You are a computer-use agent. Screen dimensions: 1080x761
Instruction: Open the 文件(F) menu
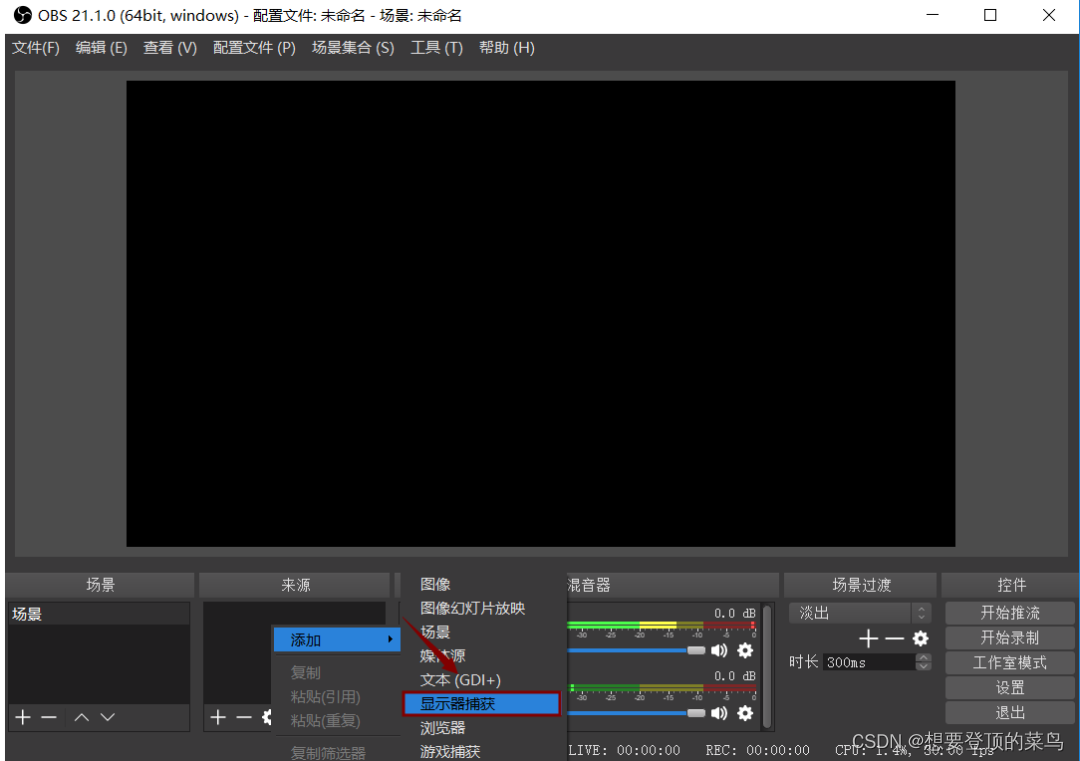tap(36, 48)
